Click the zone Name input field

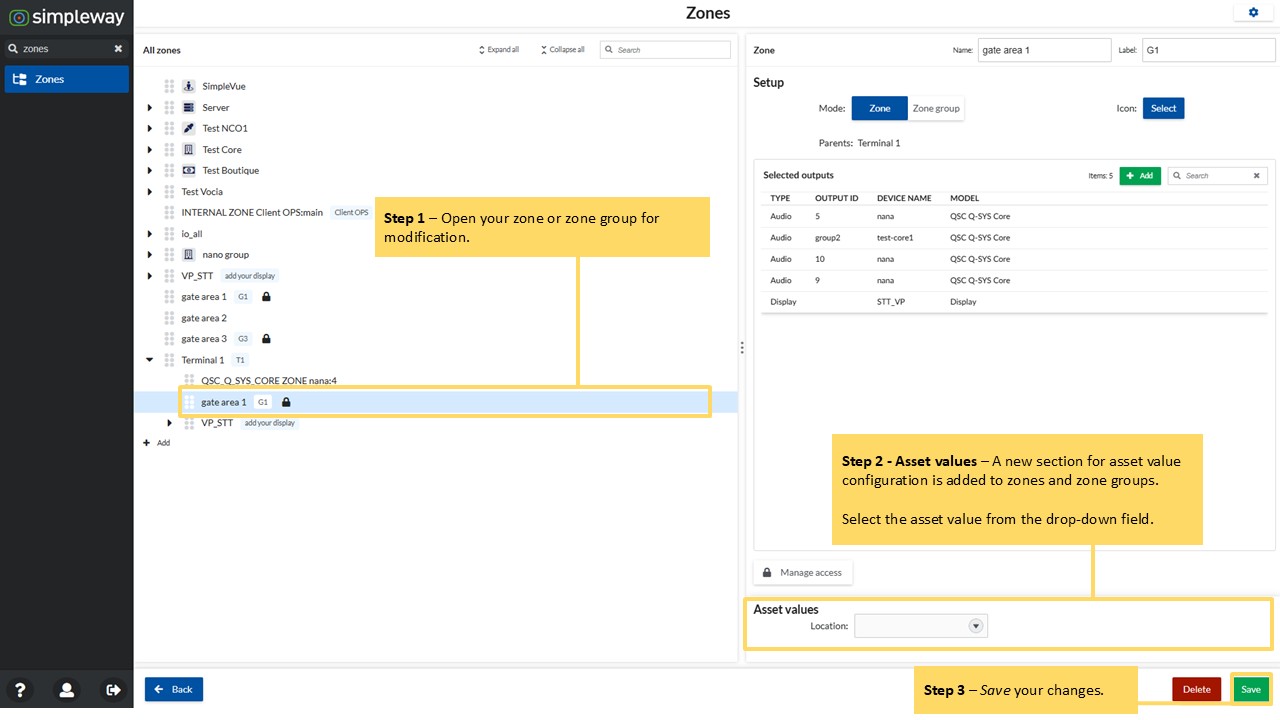(x=1044, y=50)
